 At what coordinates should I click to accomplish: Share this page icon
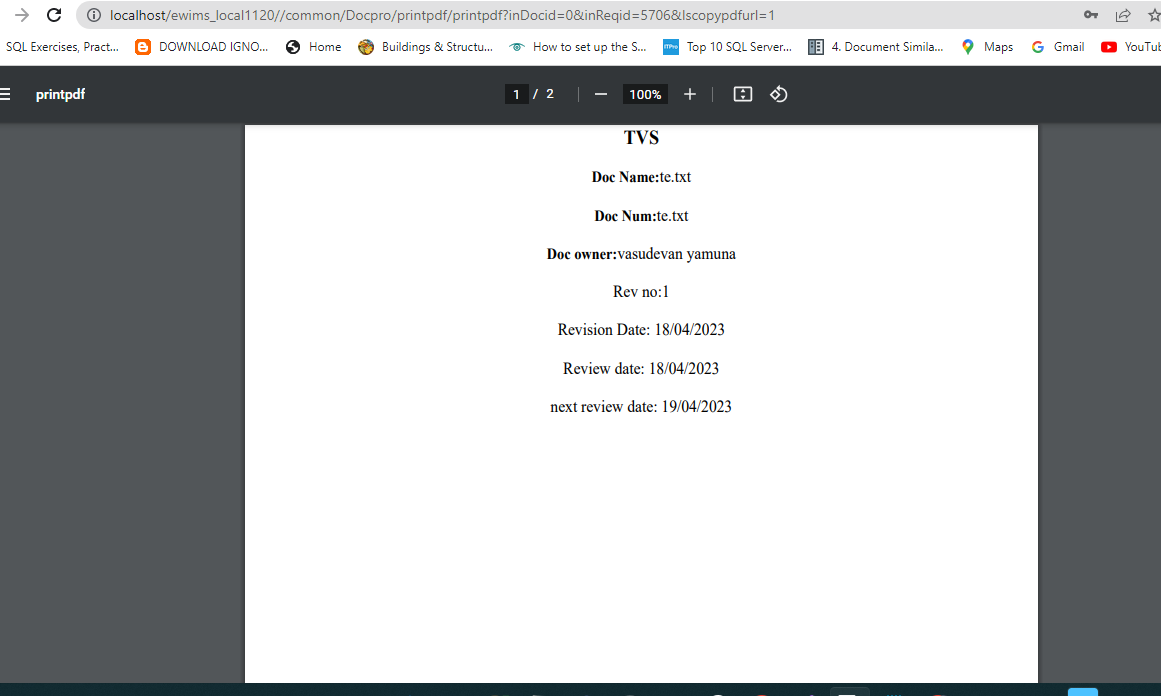point(1123,15)
